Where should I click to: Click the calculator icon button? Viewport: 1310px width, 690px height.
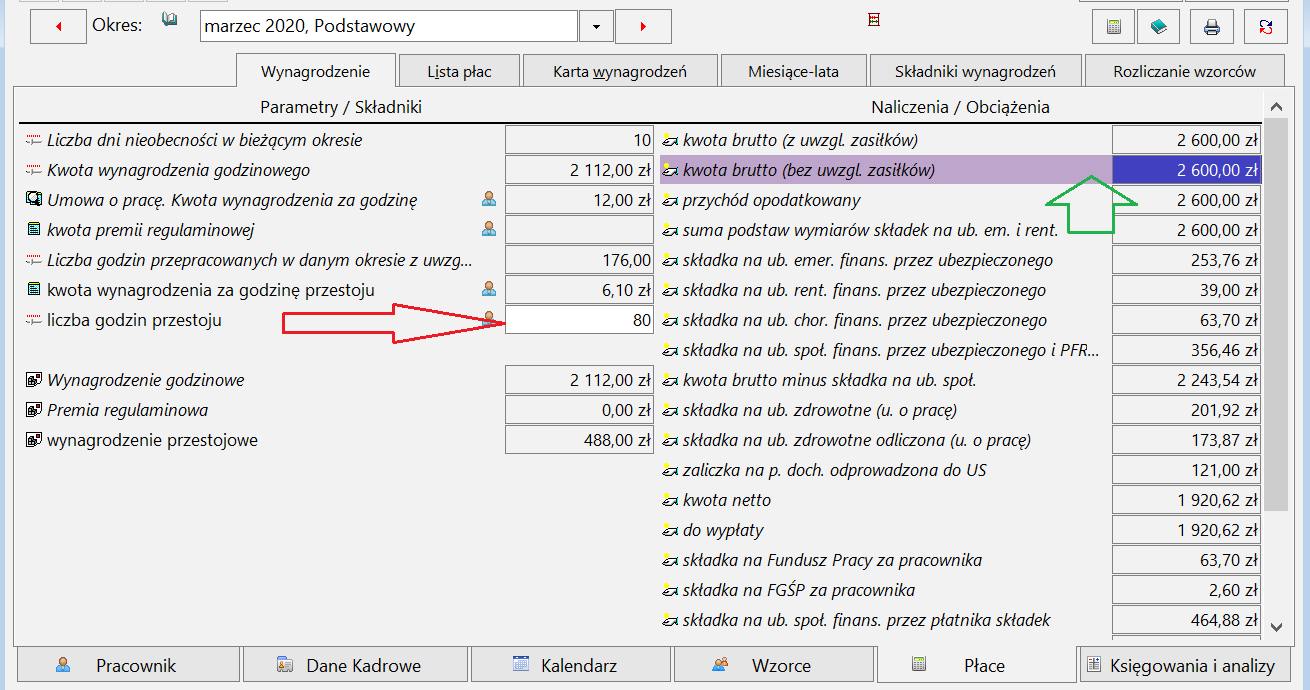1113,27
